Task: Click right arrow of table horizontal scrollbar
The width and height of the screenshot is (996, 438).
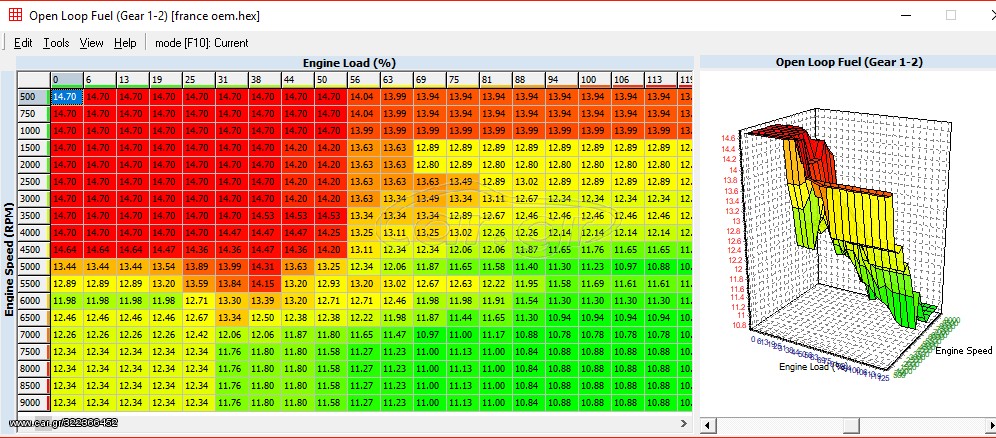Action: (683, 423)
